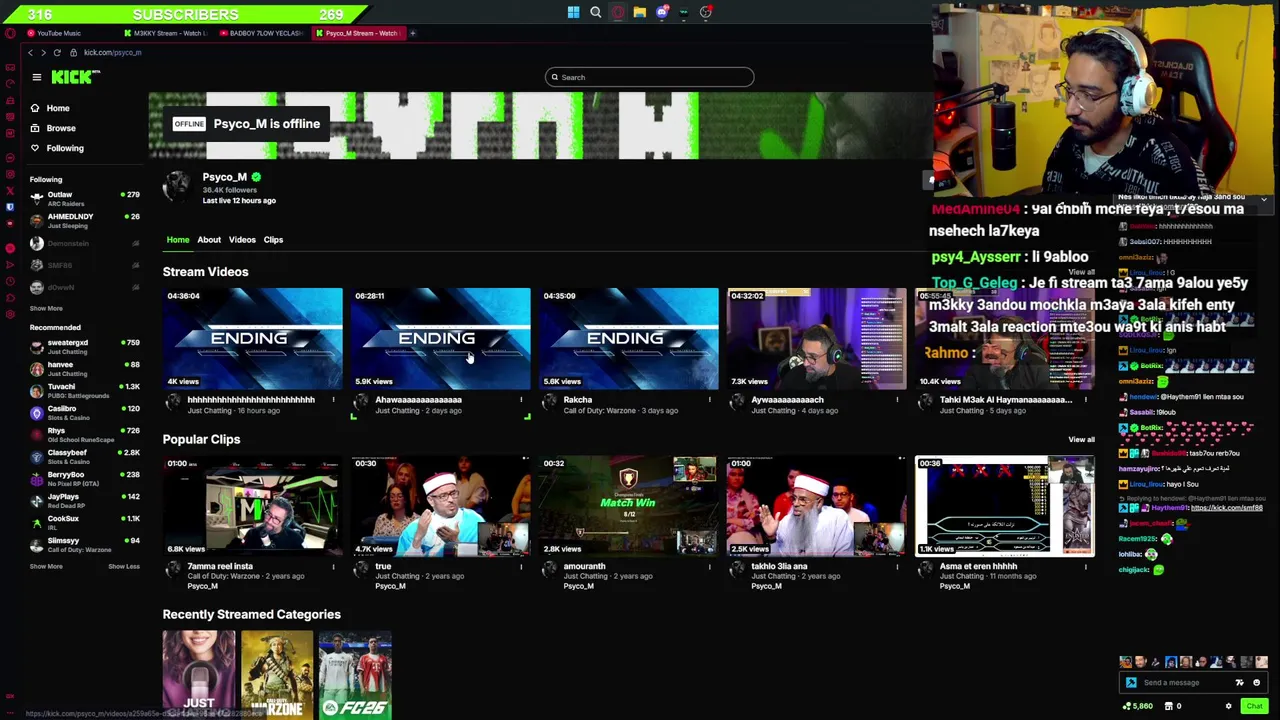The height and width of the screenshot is (720, 1280).
Task: Play the Aywaaaaaaaaaach video thumbnail
Action: click(x=817, y=338)
